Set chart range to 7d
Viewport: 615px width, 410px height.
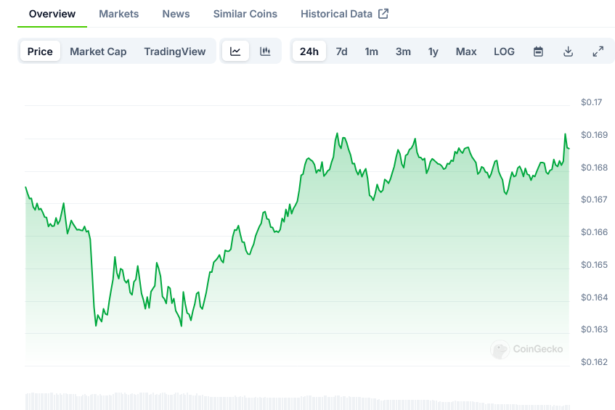tap(342, 51)
